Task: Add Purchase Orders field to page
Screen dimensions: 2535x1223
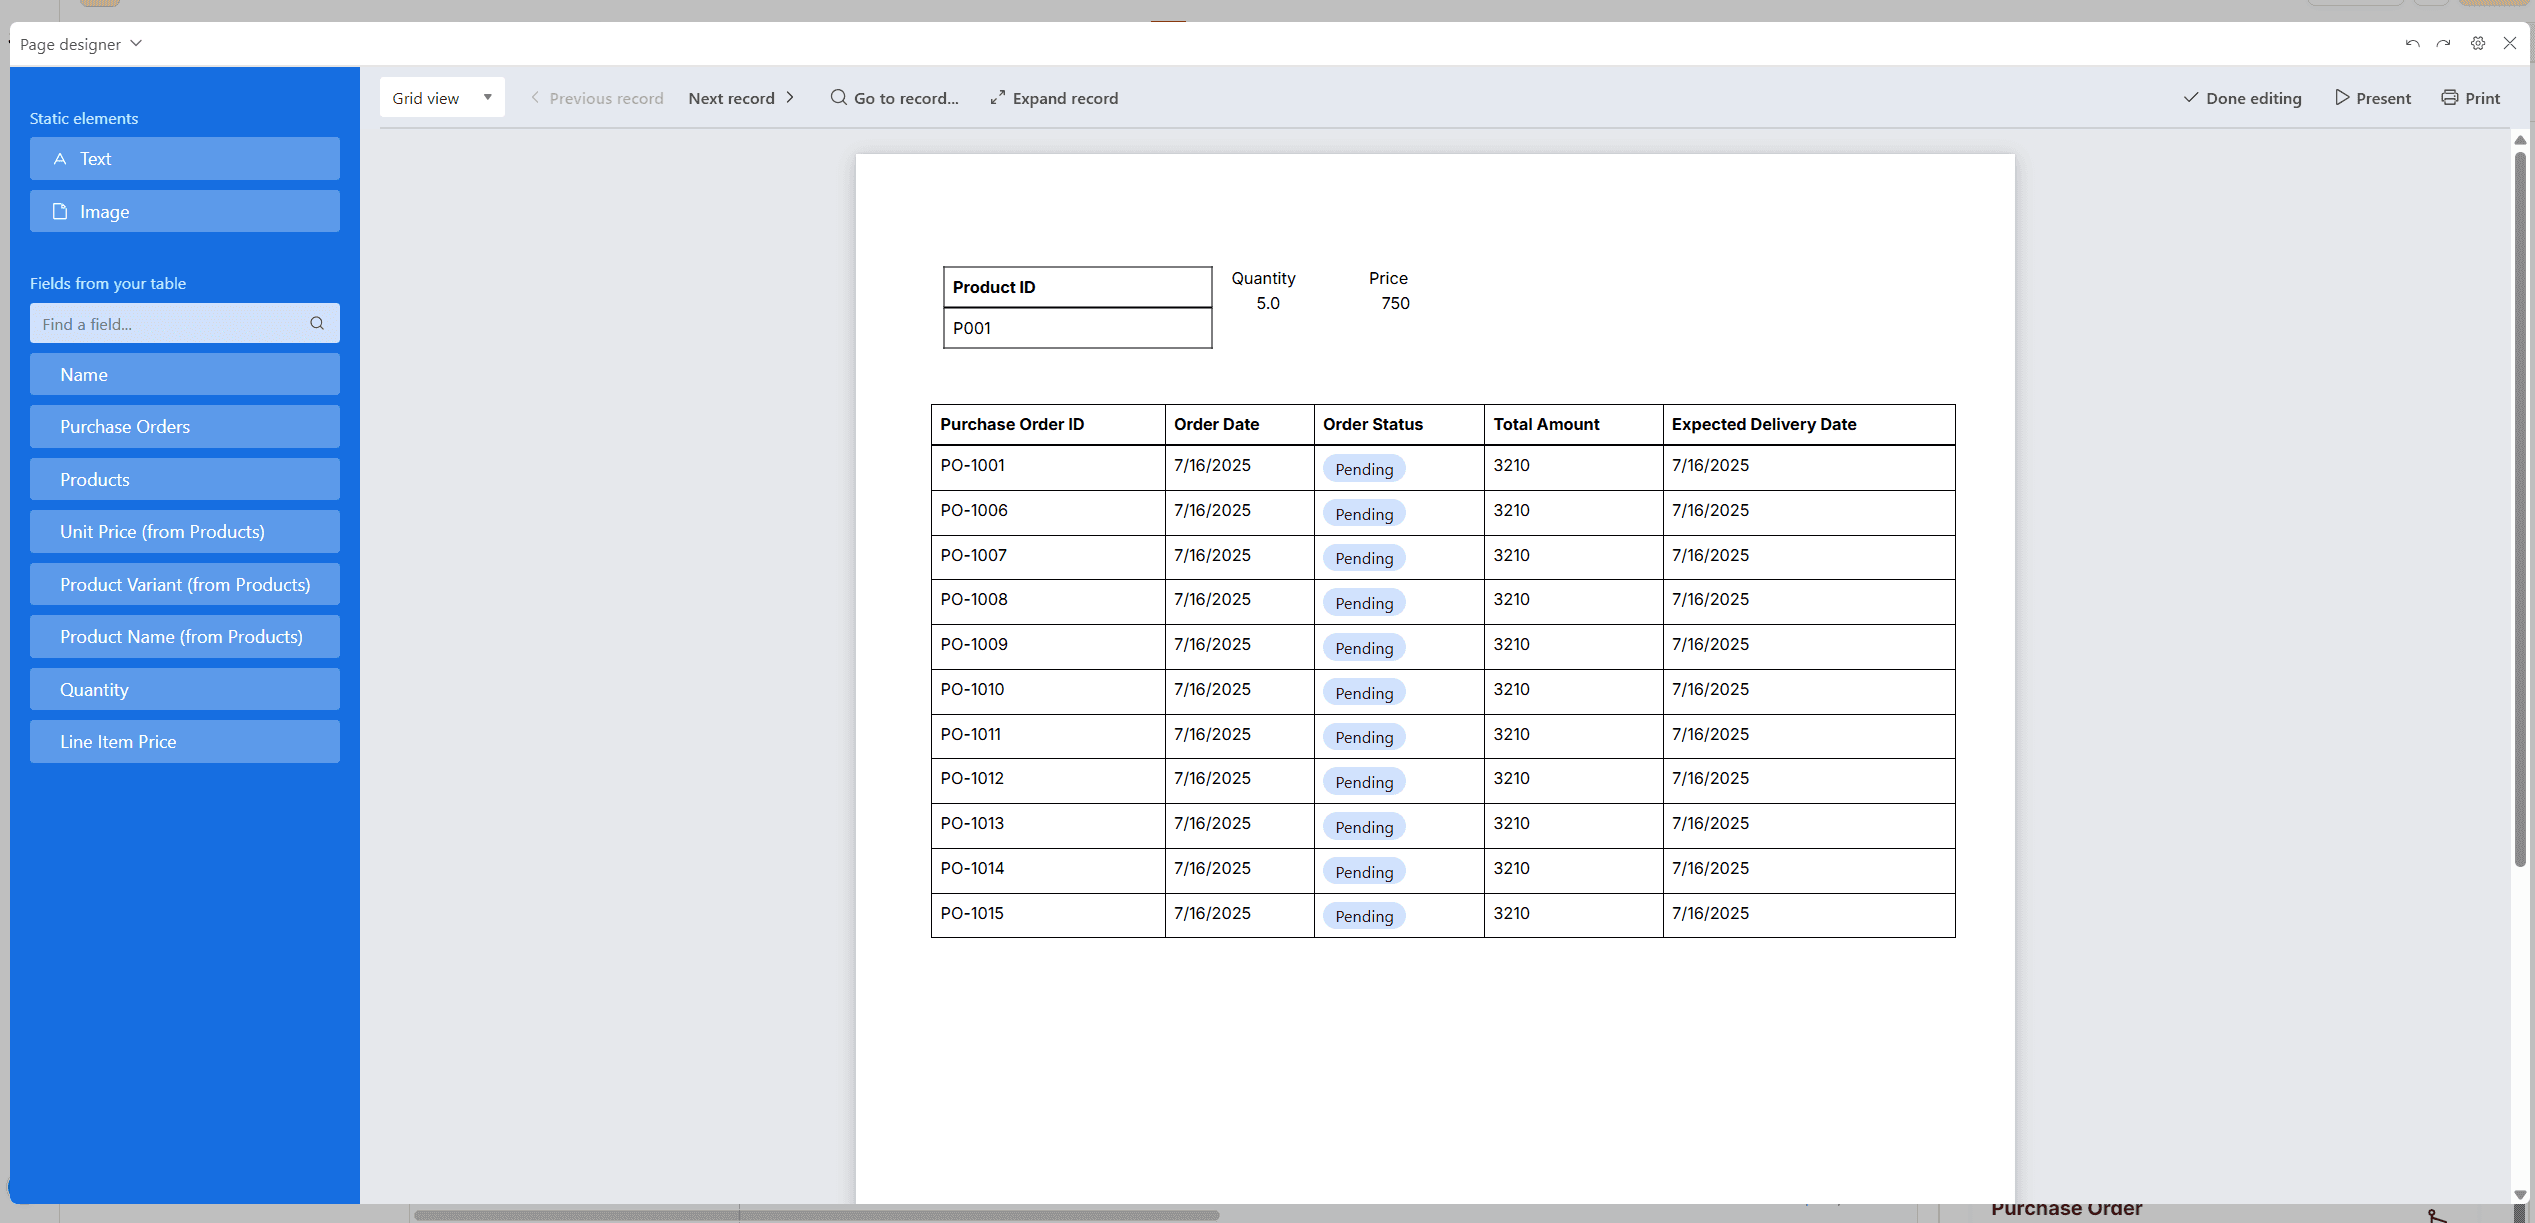Action: [185, 427]
